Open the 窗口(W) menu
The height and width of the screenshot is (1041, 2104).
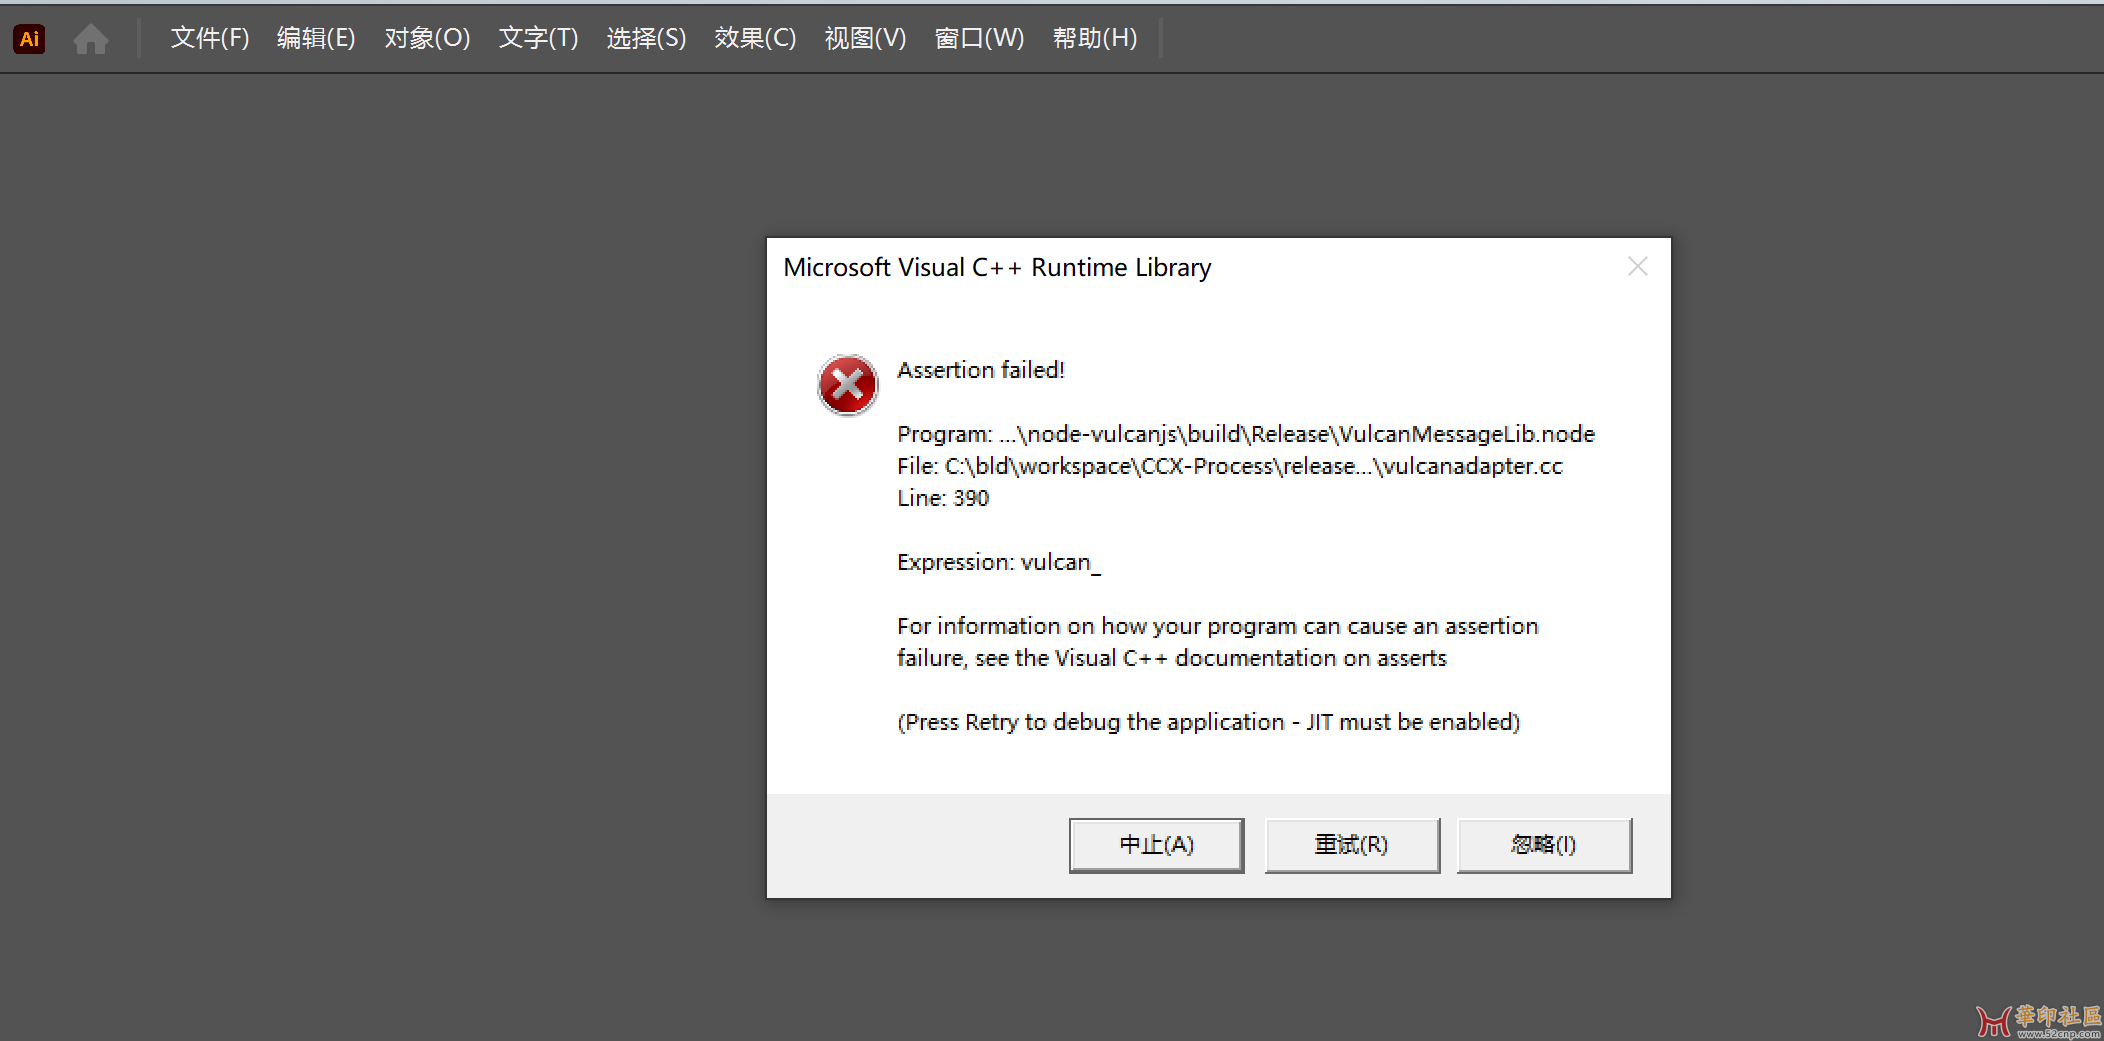tap(979, 38)
